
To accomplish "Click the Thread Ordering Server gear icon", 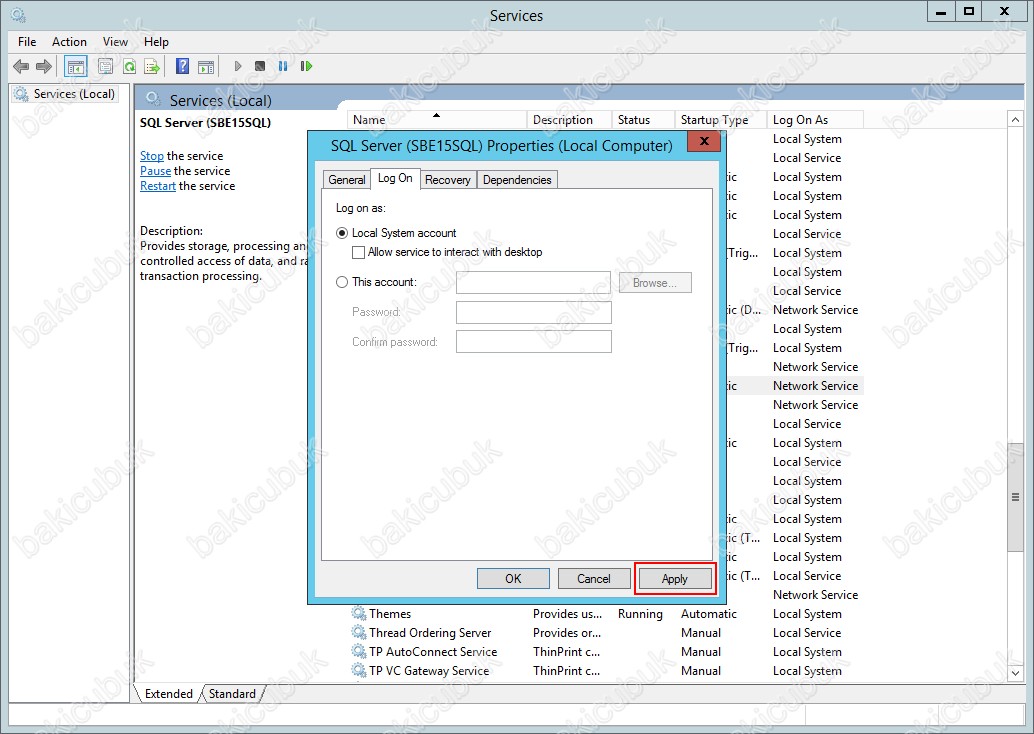I will [359, 632].
